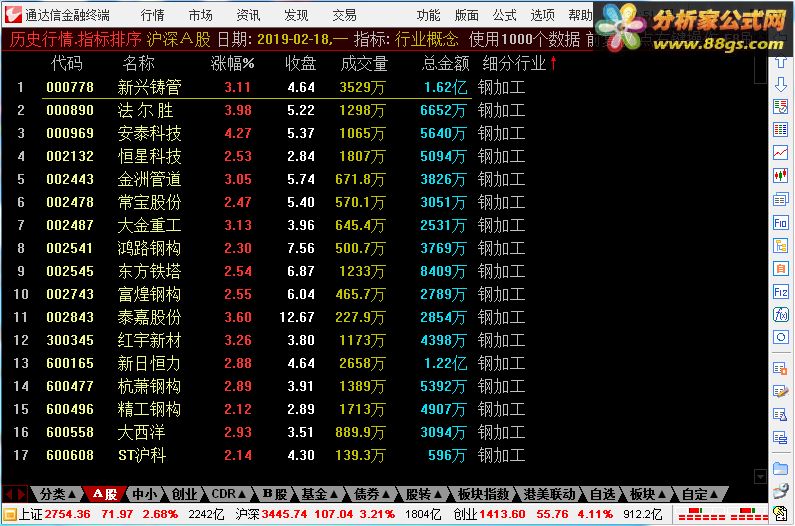This screenshot has height=526, width=795.
Task: Open the 发现 menu
Action: pos(296,15)
